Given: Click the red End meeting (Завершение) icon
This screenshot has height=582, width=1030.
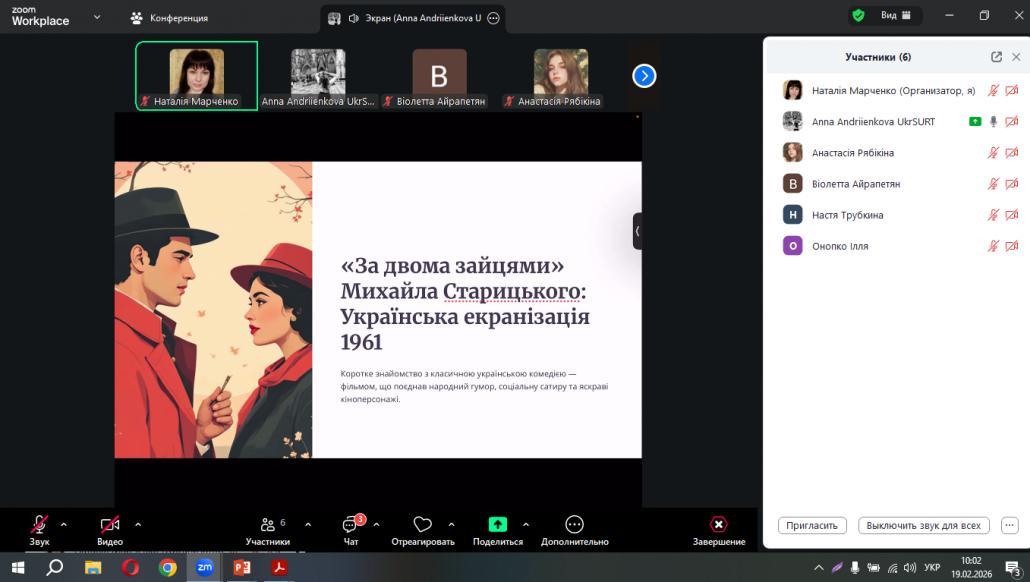Looking at the screenshot, I should click(x=718, y=525).
